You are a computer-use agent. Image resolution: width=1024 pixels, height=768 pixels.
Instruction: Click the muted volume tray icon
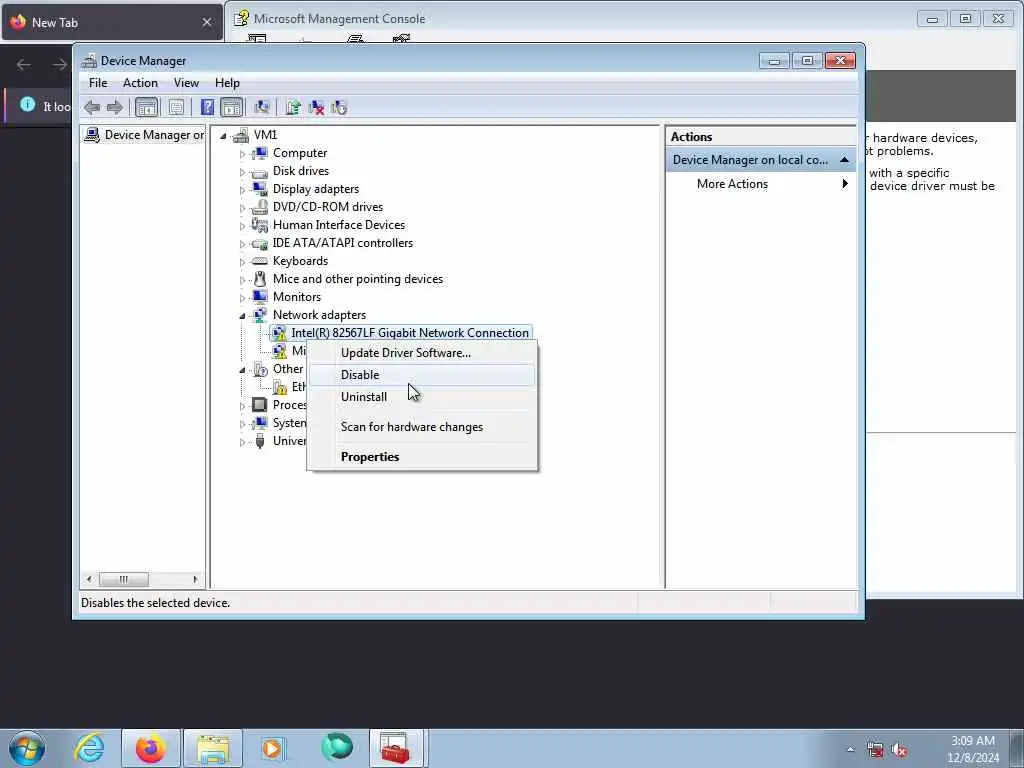tap(899, 750)
